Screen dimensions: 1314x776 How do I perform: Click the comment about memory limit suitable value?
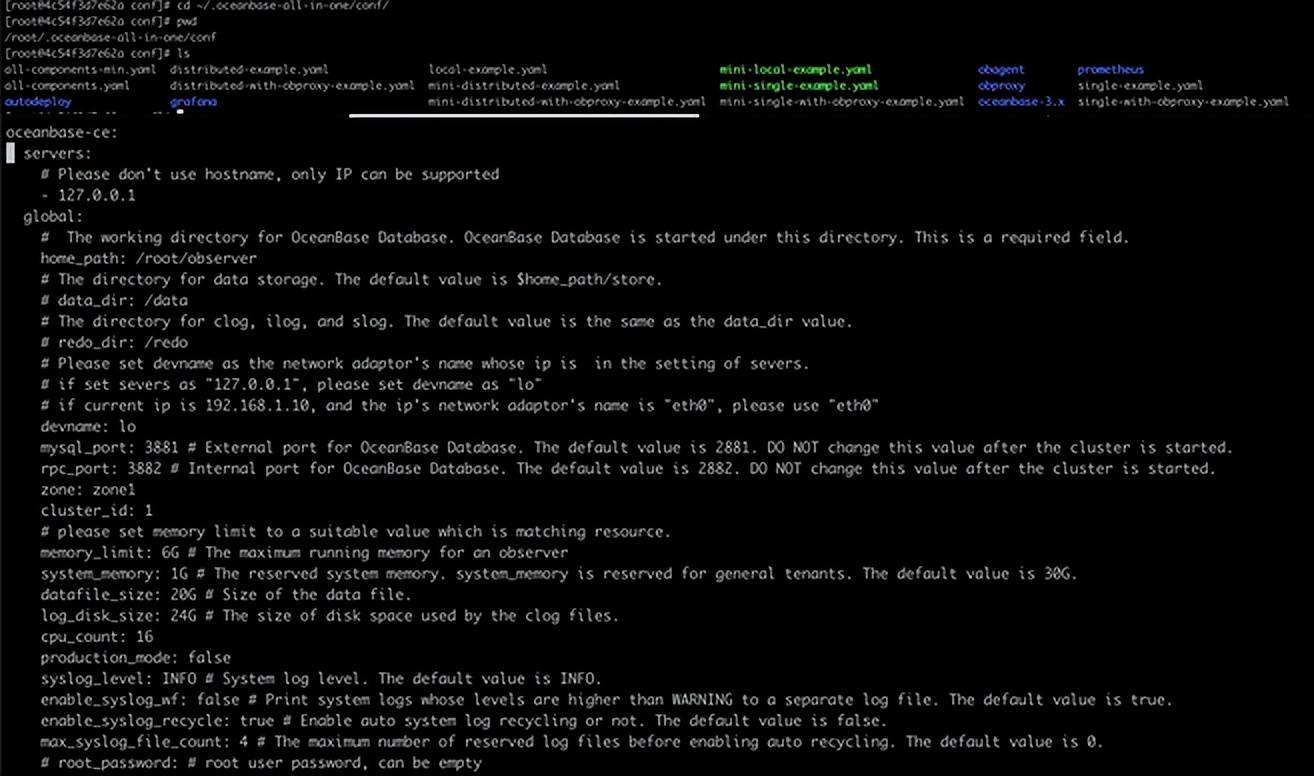(x=355, y=531)
